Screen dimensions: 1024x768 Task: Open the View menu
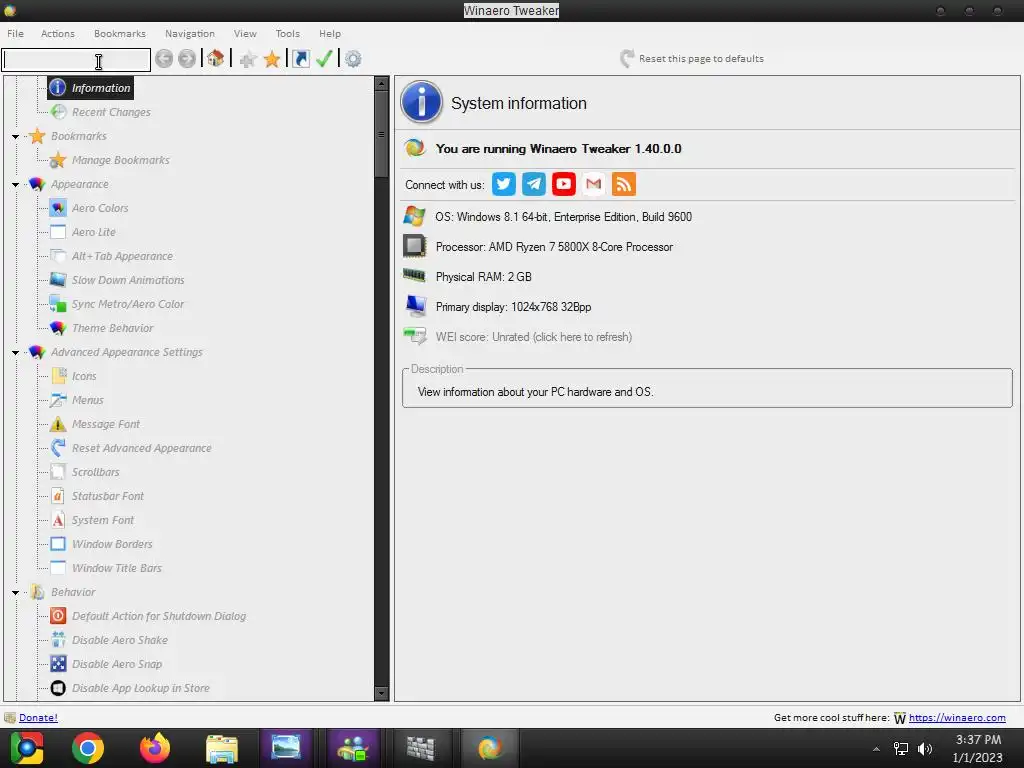(x=245, y=33)
